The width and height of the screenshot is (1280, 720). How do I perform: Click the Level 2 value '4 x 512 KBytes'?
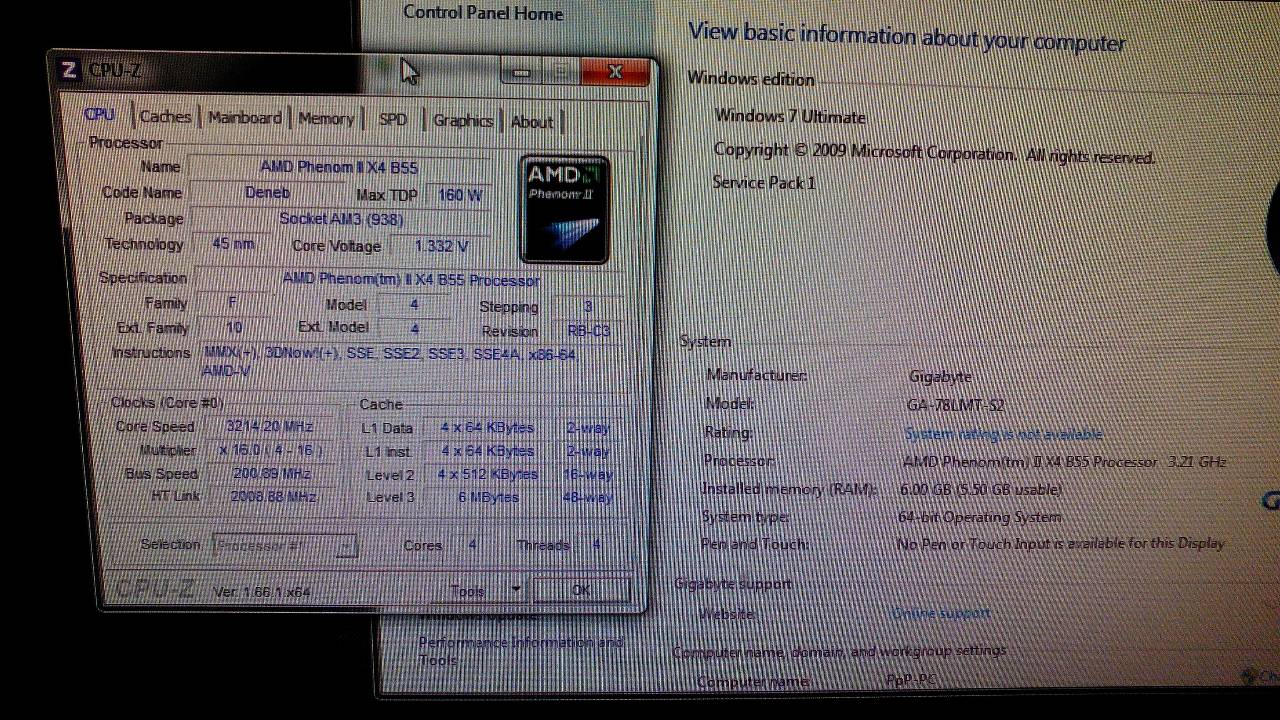(488, 475)
